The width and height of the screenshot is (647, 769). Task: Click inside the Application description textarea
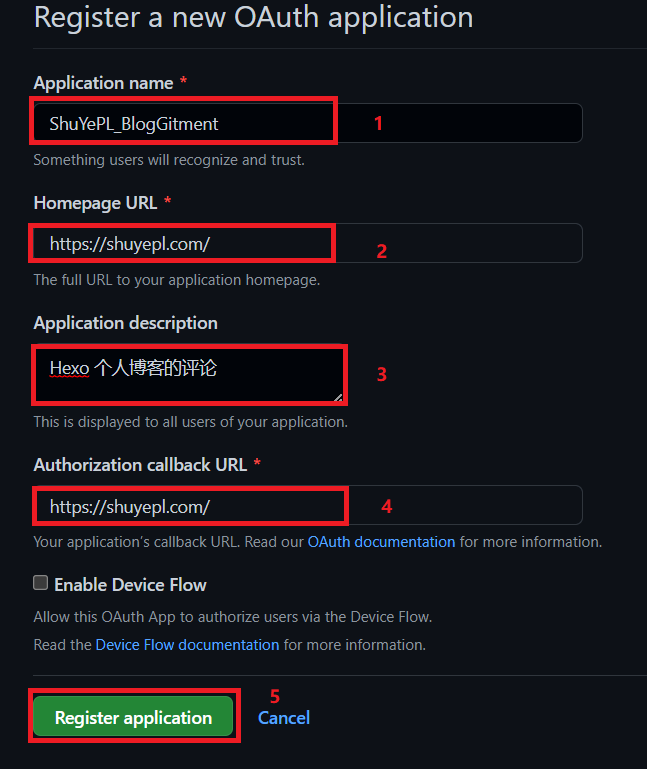(x=190, y=374)
